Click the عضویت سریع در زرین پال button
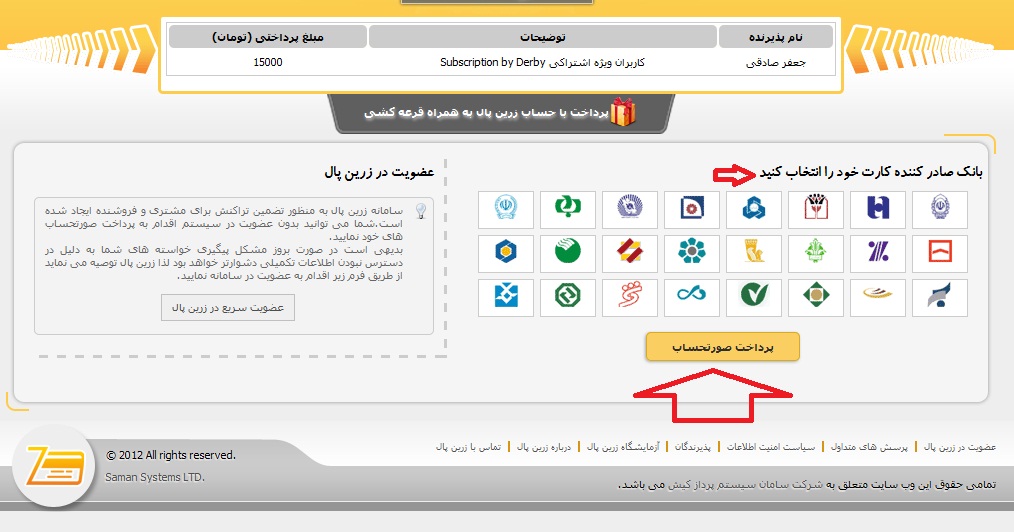The height and width of the screenshot is (532, 1014). pyautogui.click(x=228, y=308)
